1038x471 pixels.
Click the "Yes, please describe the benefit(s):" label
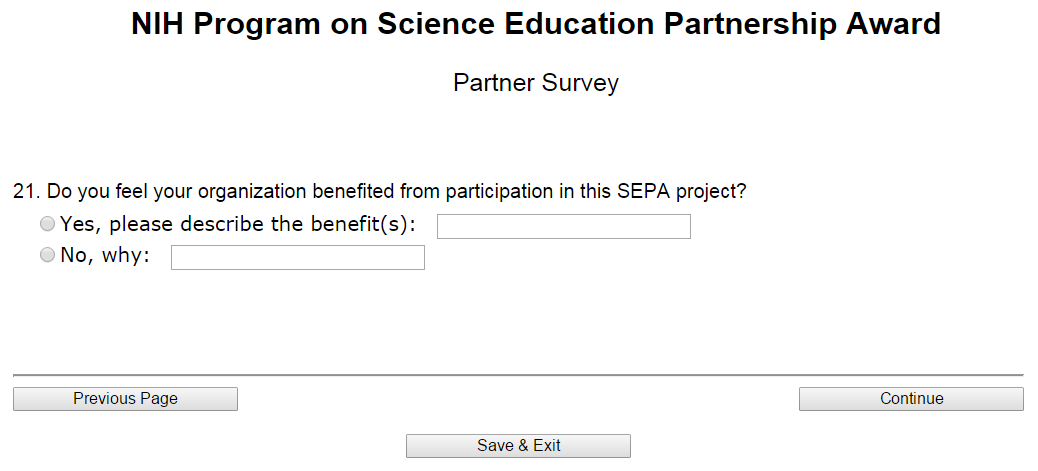pyautogui.click(x=238, y=224)
